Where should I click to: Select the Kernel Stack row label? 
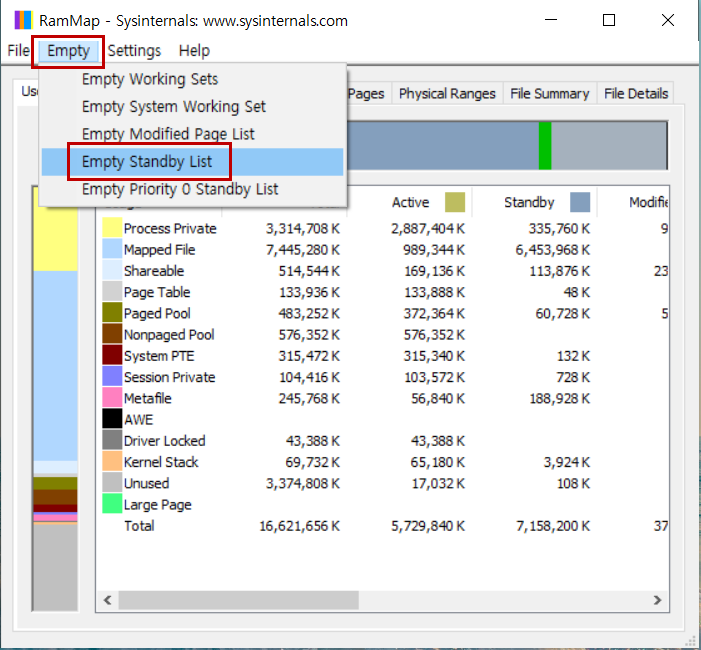(161, 462)
